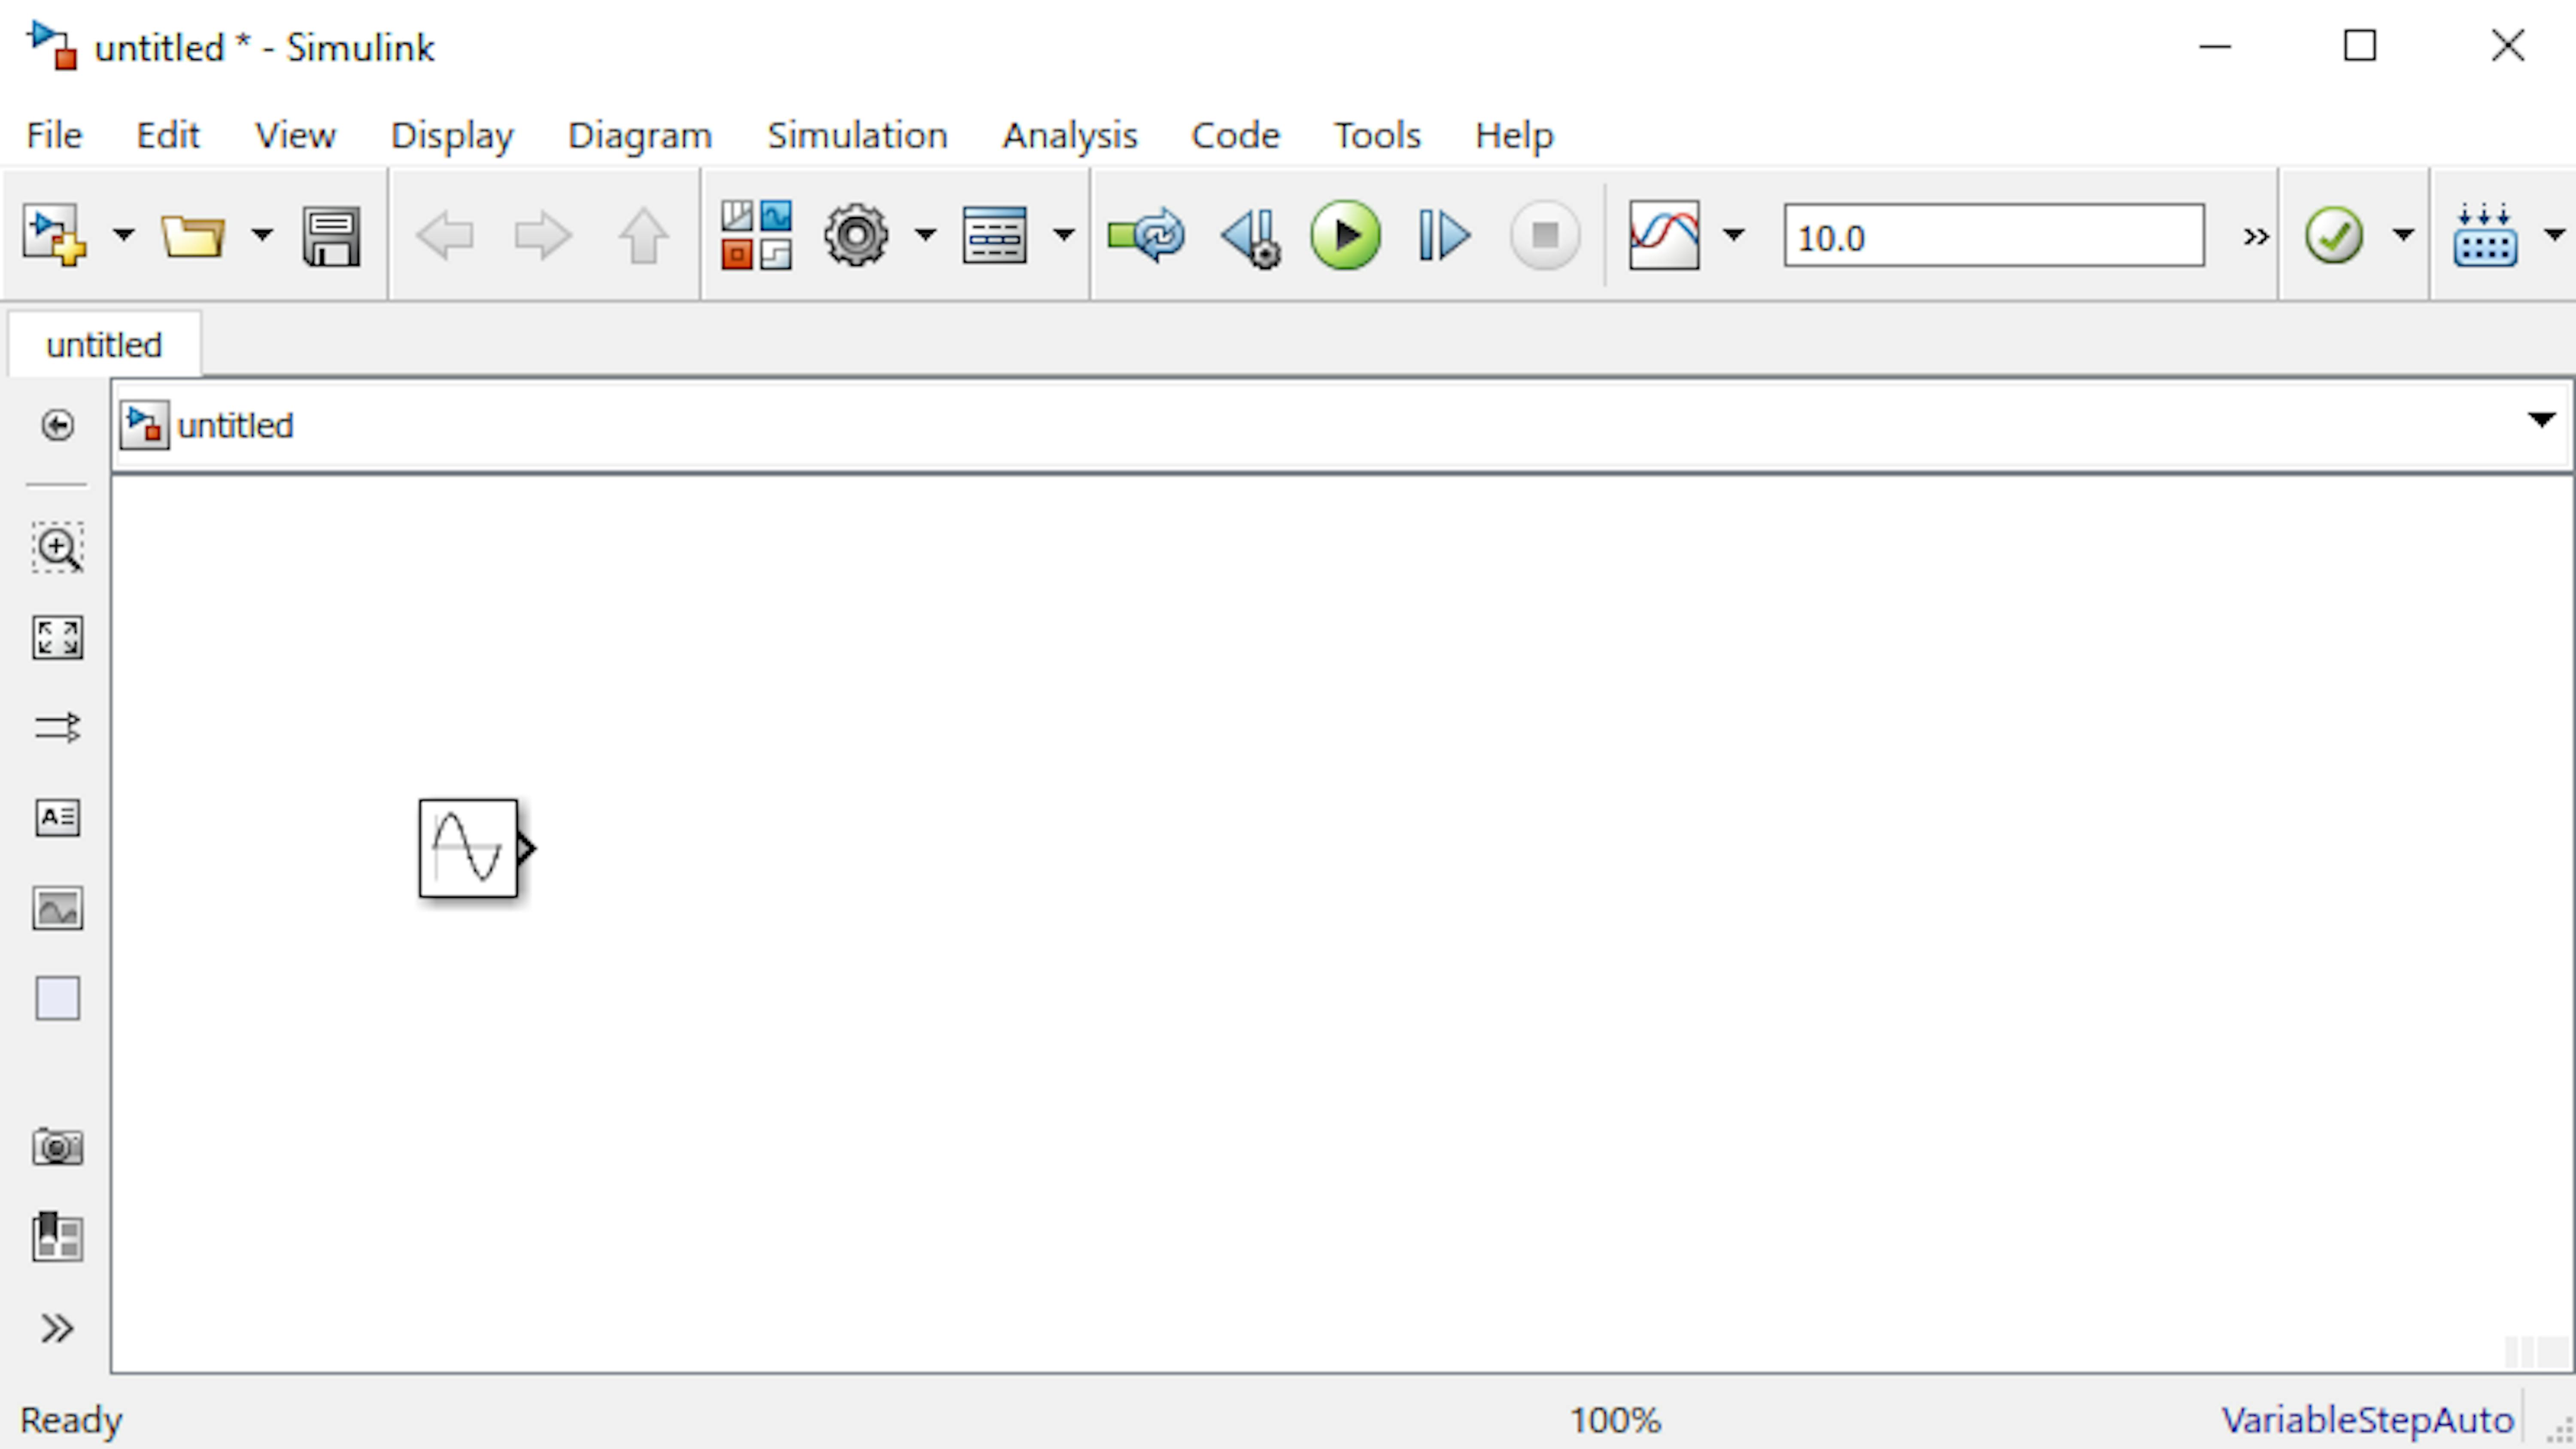Screen dimensions: 2576x1449
Task: Expand the Model Advisor dropdown arrow
Action: (2403, 236)
